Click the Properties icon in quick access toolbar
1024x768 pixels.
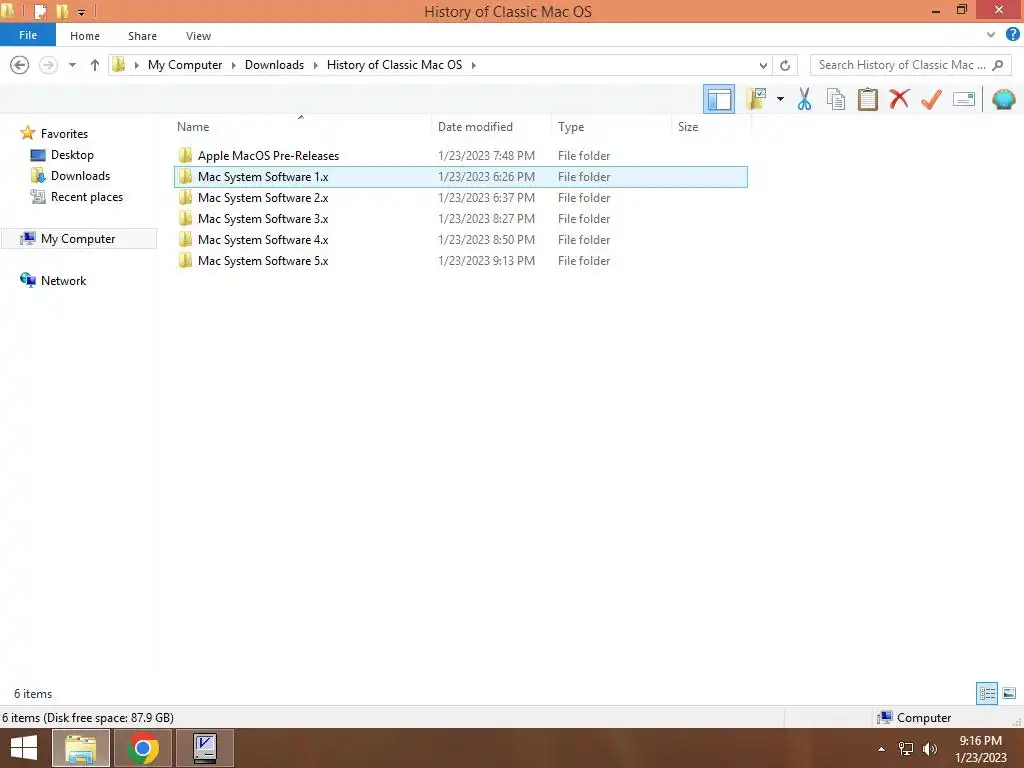pos(40,11)
